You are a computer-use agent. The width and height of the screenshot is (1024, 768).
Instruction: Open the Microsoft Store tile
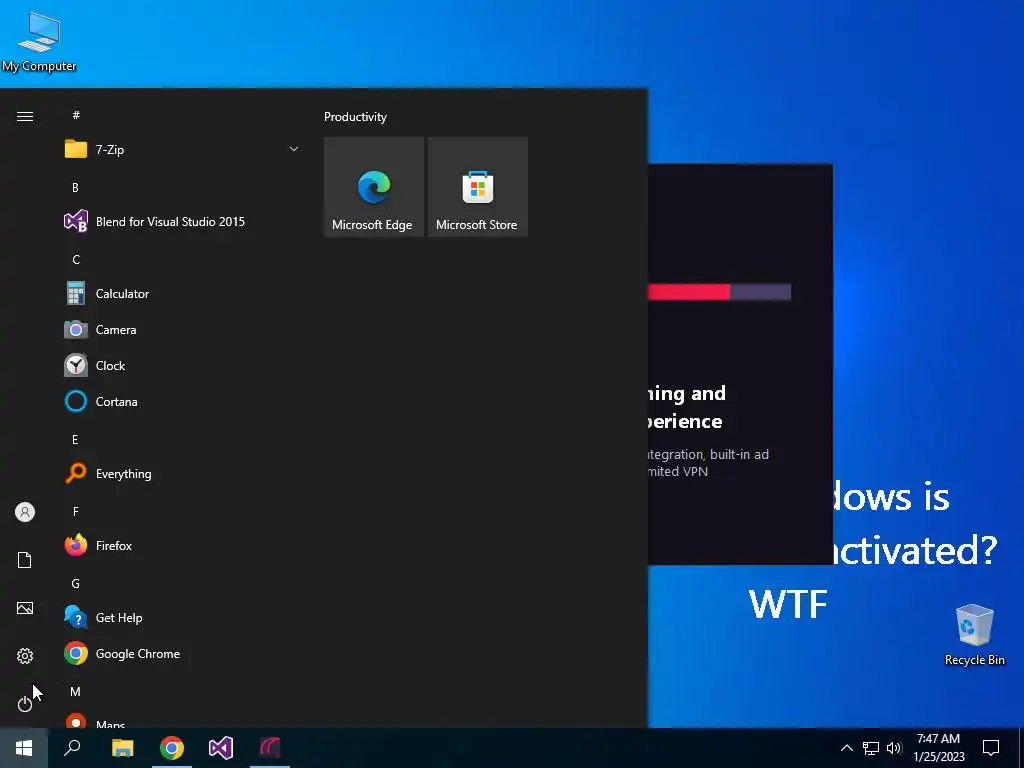[477, 187]
